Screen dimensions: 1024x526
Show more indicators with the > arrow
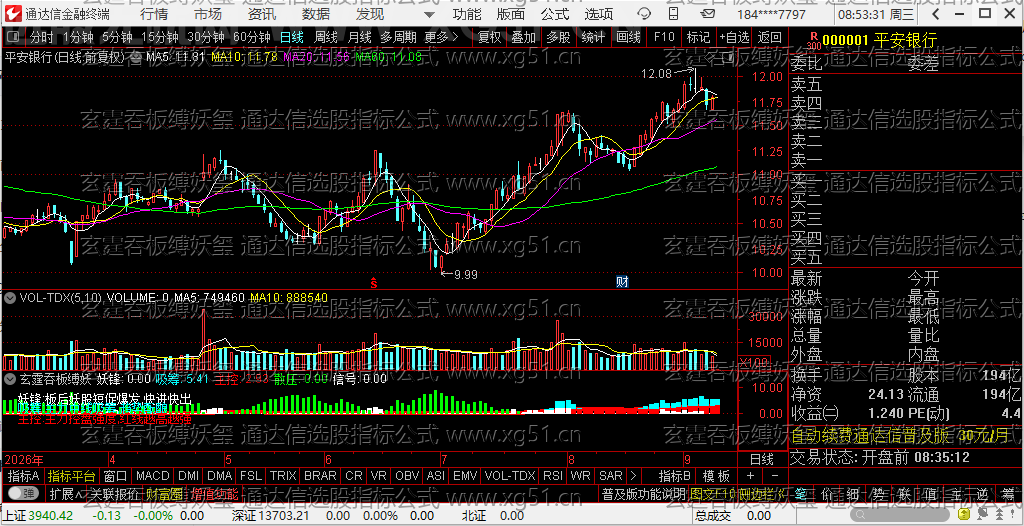[x=632, y=476]
